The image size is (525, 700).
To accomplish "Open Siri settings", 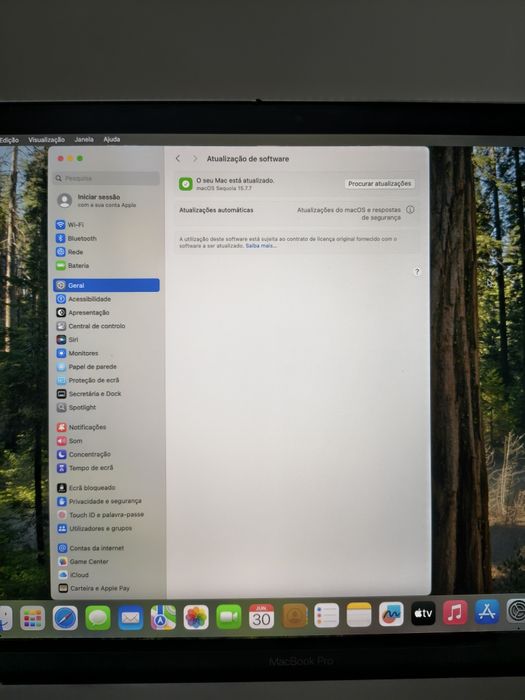I will [106, 340].
